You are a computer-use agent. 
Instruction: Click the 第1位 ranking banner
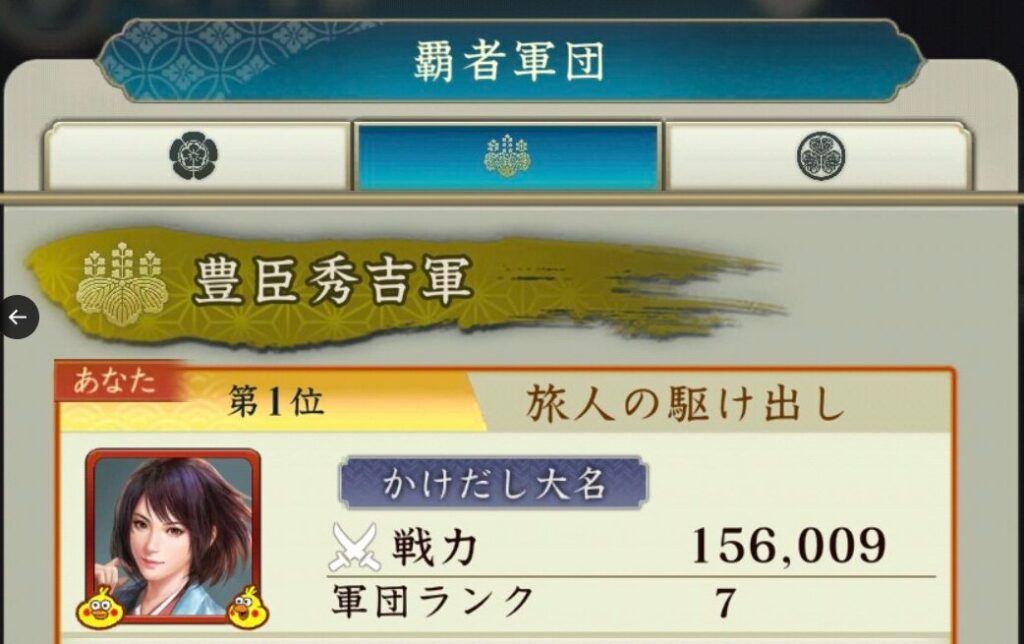[x=274, y=401]
